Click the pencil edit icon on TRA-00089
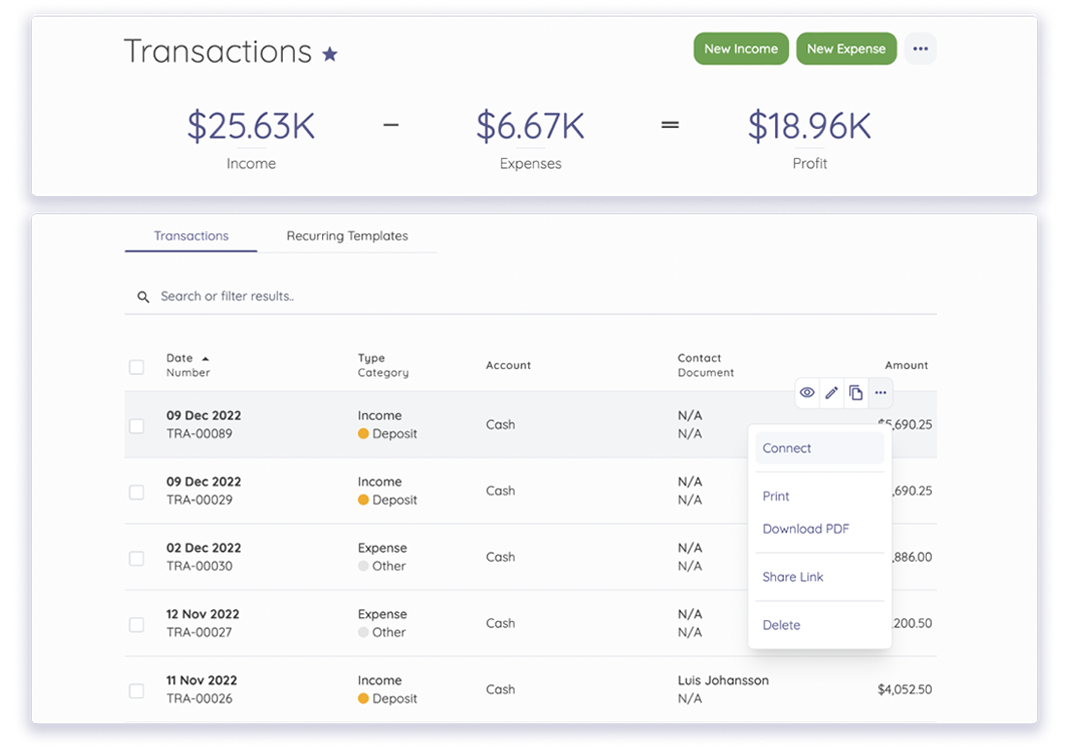The height and width of the screenshot is (750, 1069). pyautogui.click(x=831, y=393)
